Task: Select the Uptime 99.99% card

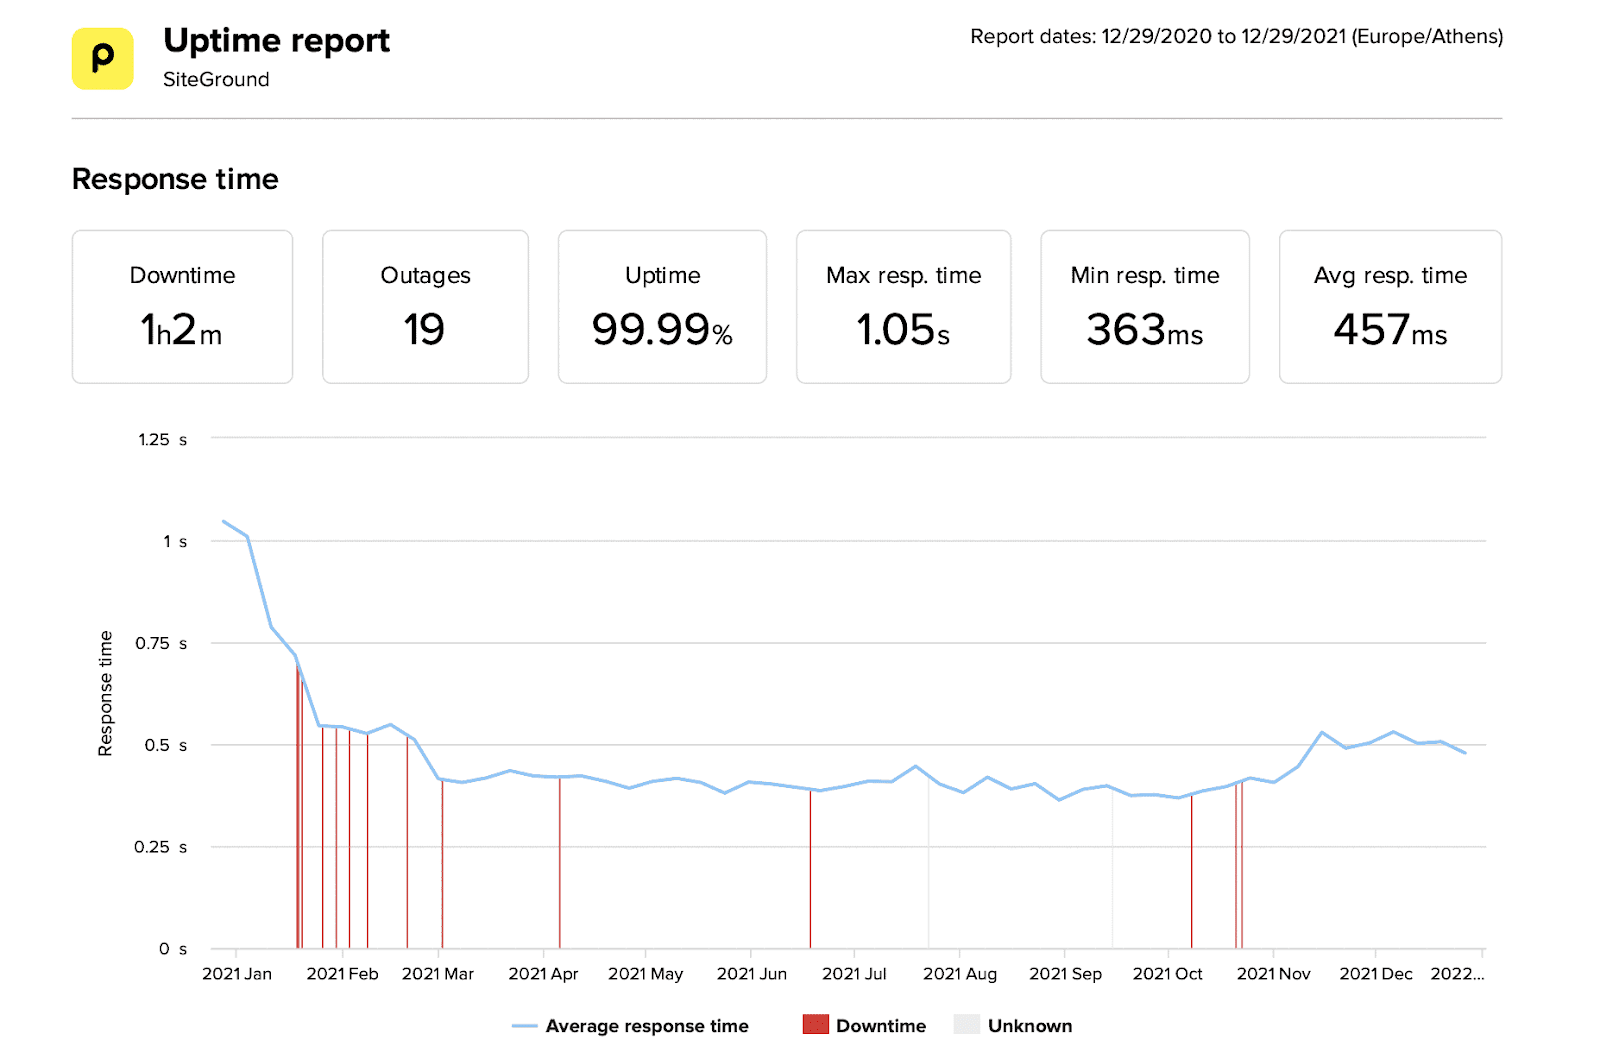Action: [662, 307]
